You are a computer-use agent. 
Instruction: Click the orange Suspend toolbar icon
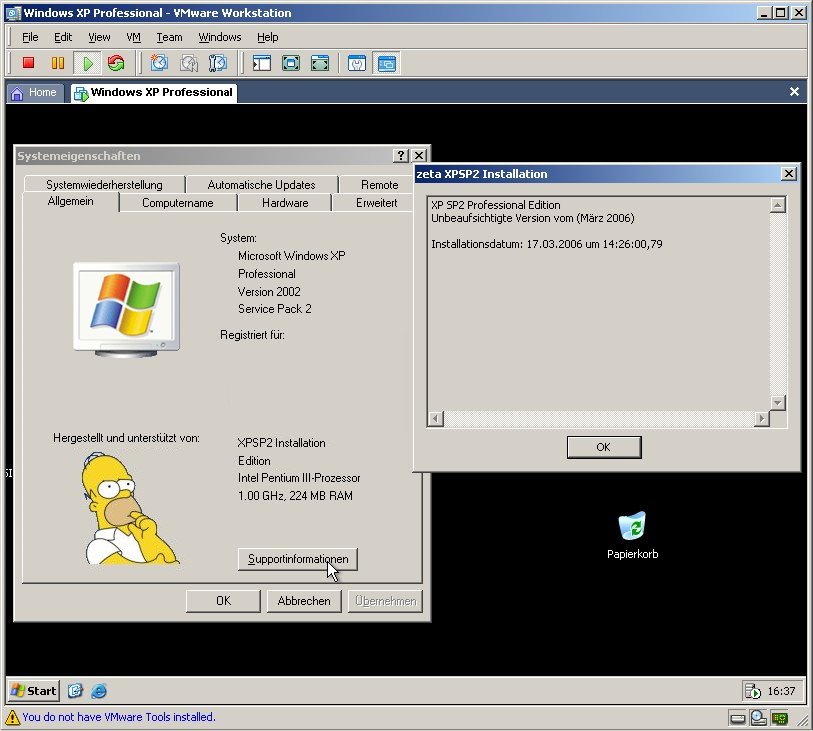coord(58,63)
